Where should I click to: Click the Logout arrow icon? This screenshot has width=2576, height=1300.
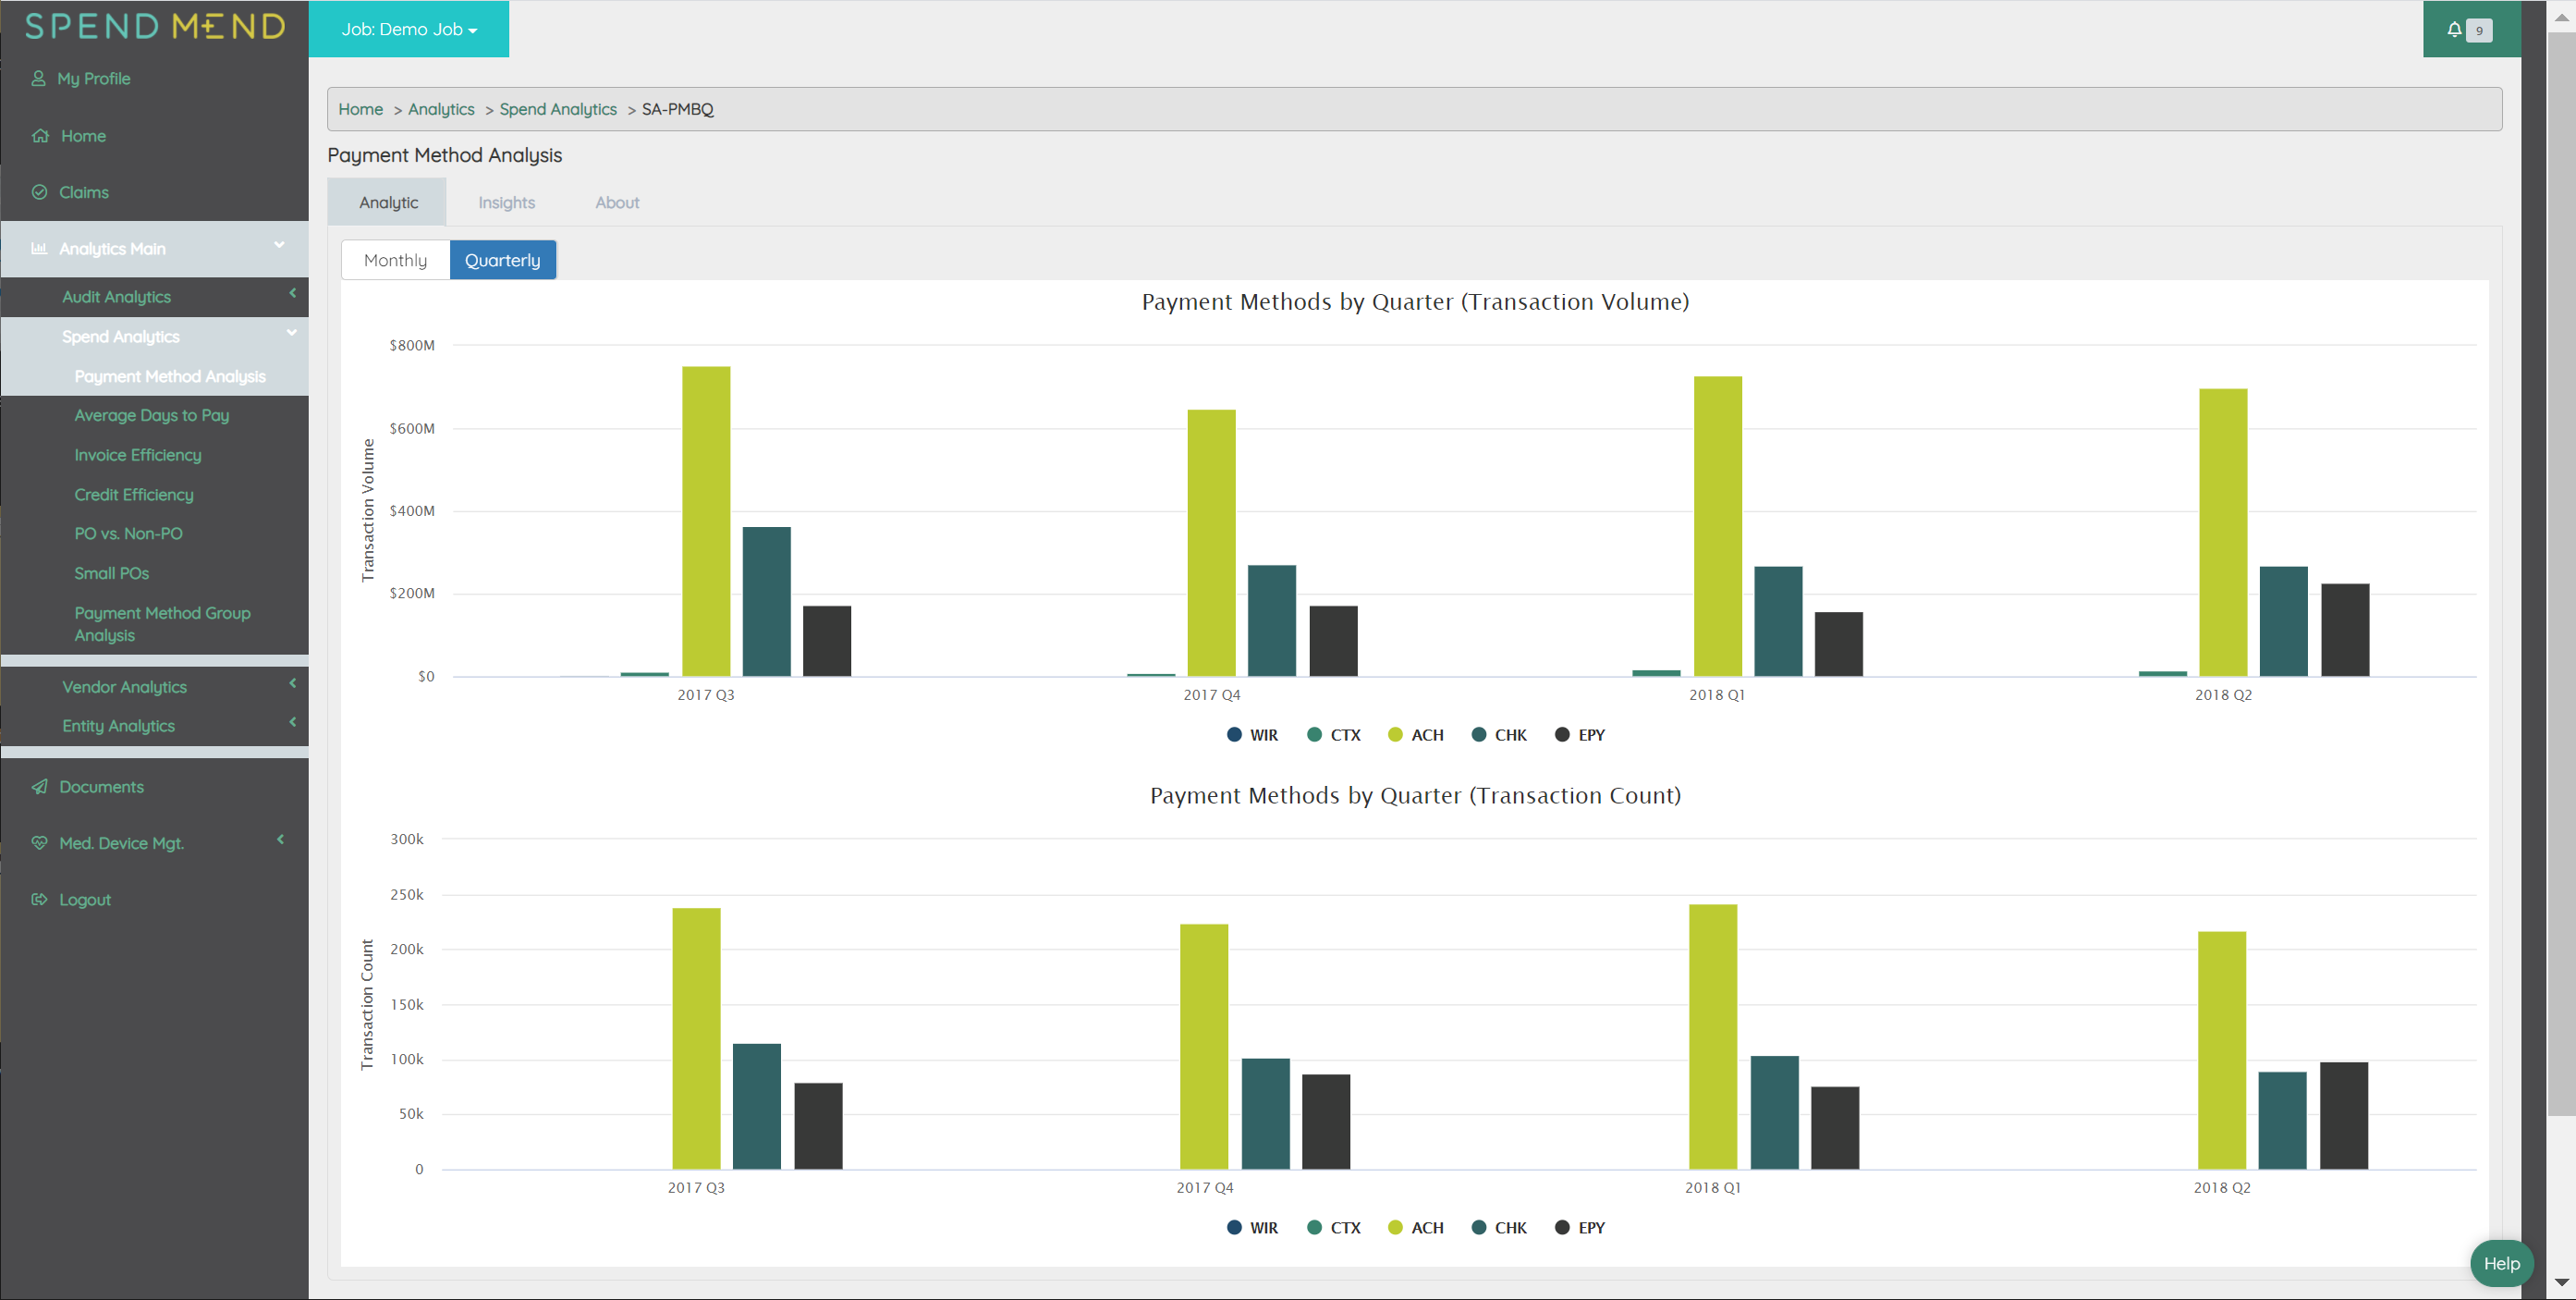40,899
